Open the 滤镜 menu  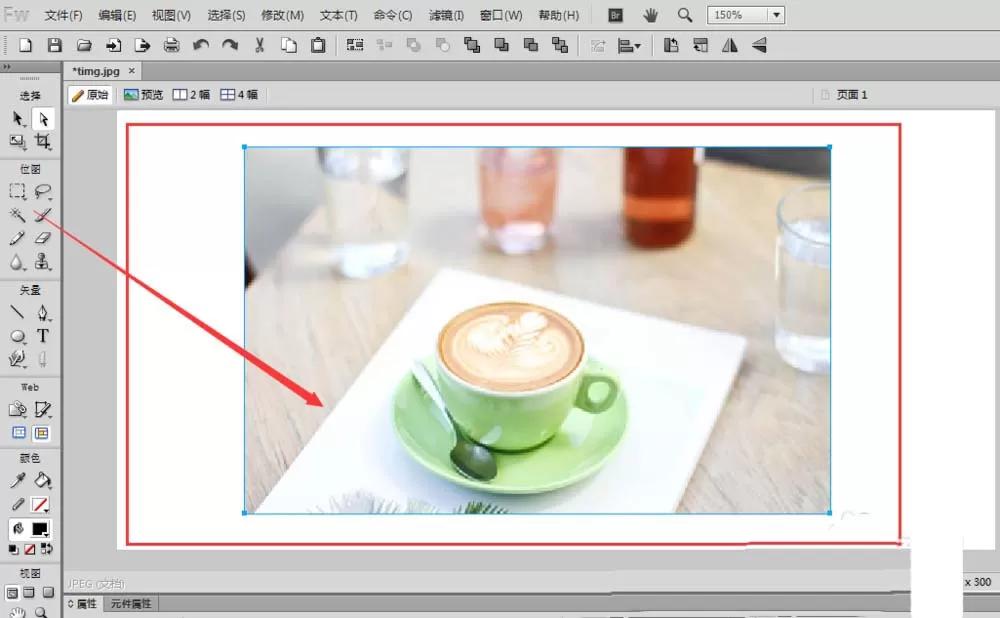click(x=446, y=15)
